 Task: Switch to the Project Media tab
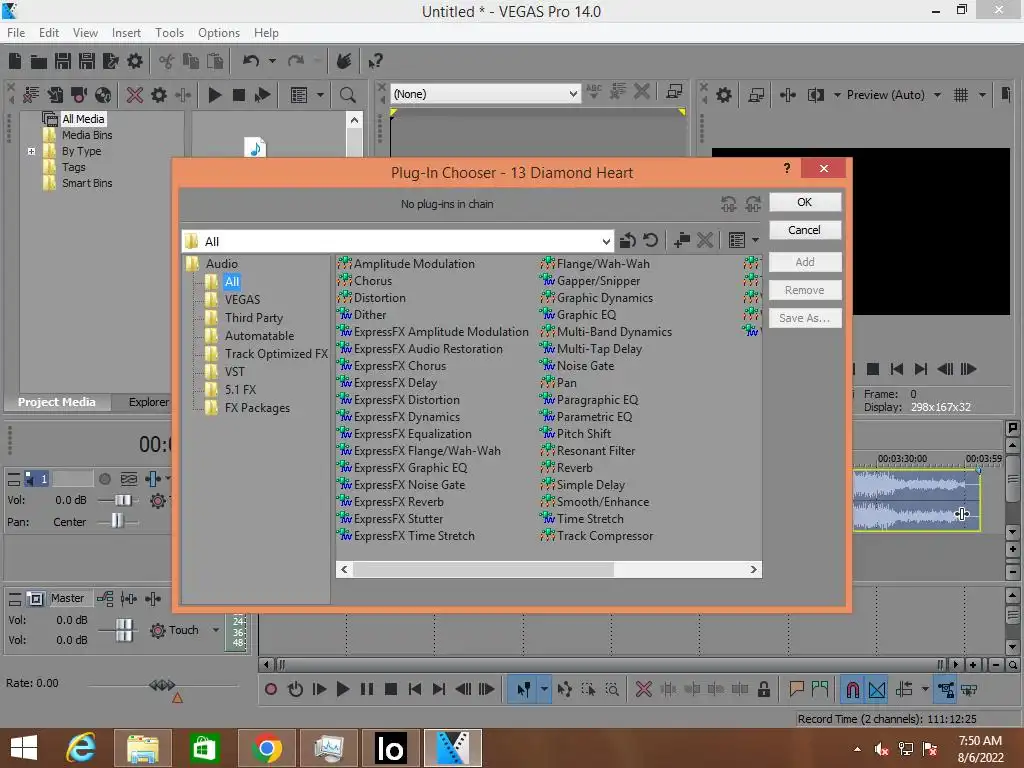tap(57, 402)
